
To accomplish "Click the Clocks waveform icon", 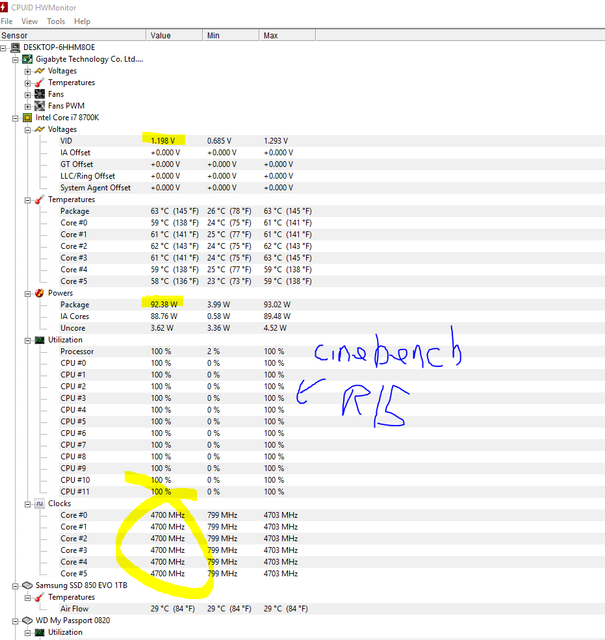I will (39, 504).
